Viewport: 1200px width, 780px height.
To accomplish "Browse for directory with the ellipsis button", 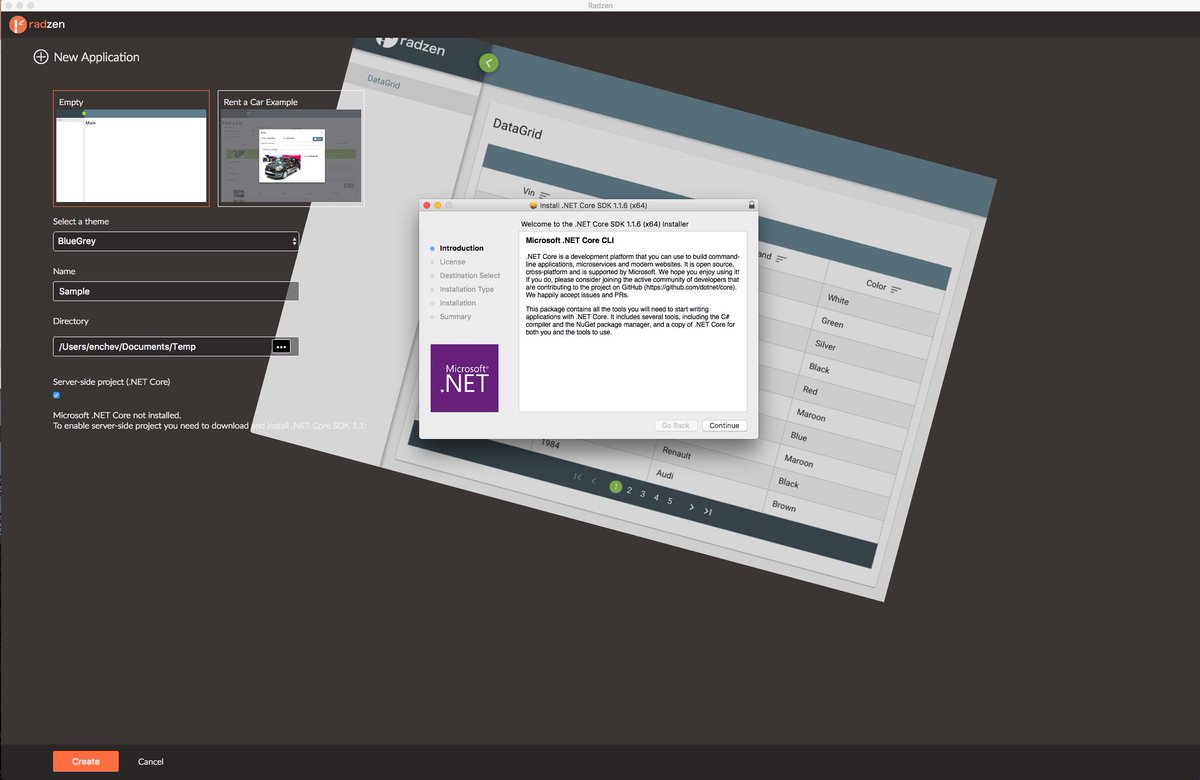I will (x=281, y=346).
